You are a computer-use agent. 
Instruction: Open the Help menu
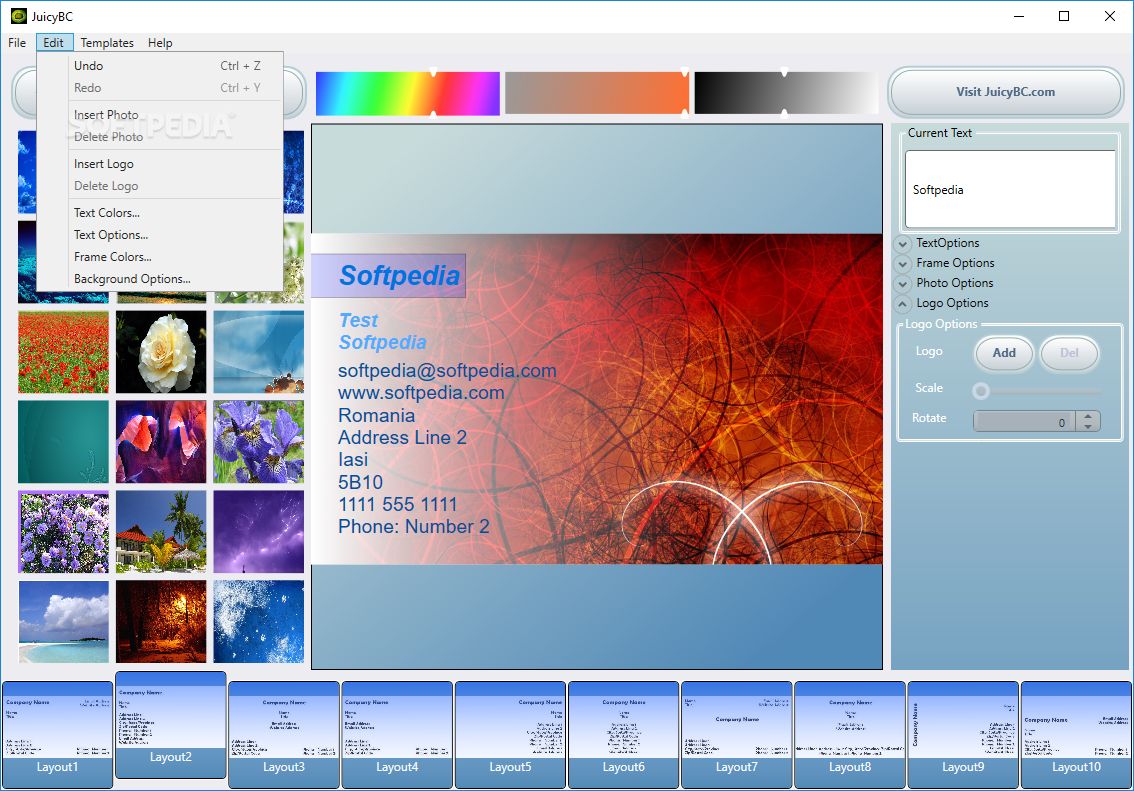click(160, 43)
